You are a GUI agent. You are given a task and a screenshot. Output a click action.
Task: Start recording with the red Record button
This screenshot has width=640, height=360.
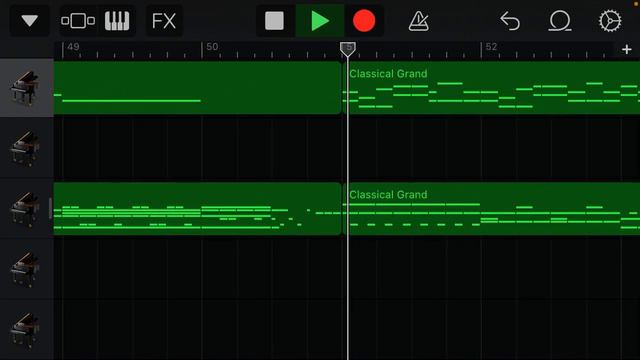coord(364,20)
